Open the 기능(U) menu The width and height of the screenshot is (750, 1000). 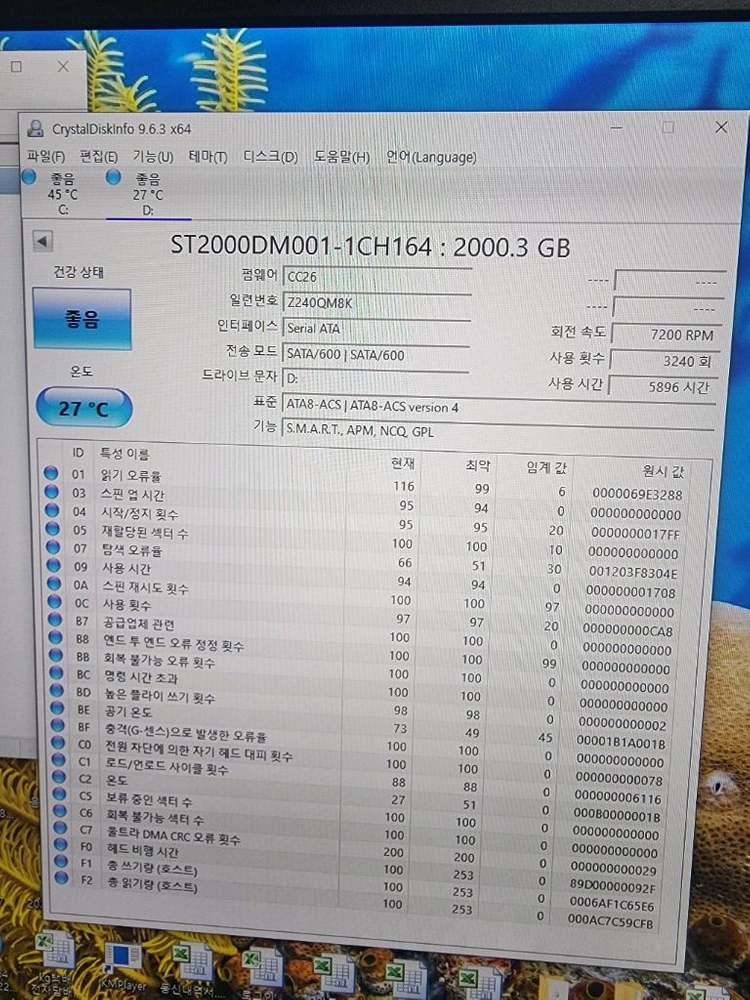click(x=152, y=156)
